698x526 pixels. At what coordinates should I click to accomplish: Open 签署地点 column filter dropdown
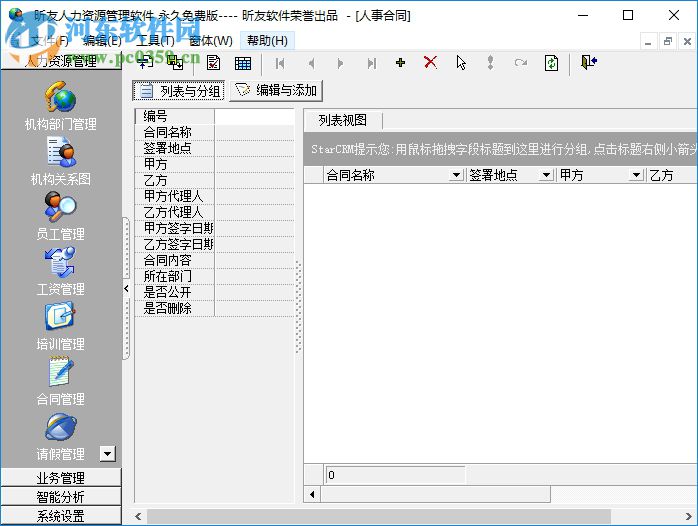pos(546,175)
